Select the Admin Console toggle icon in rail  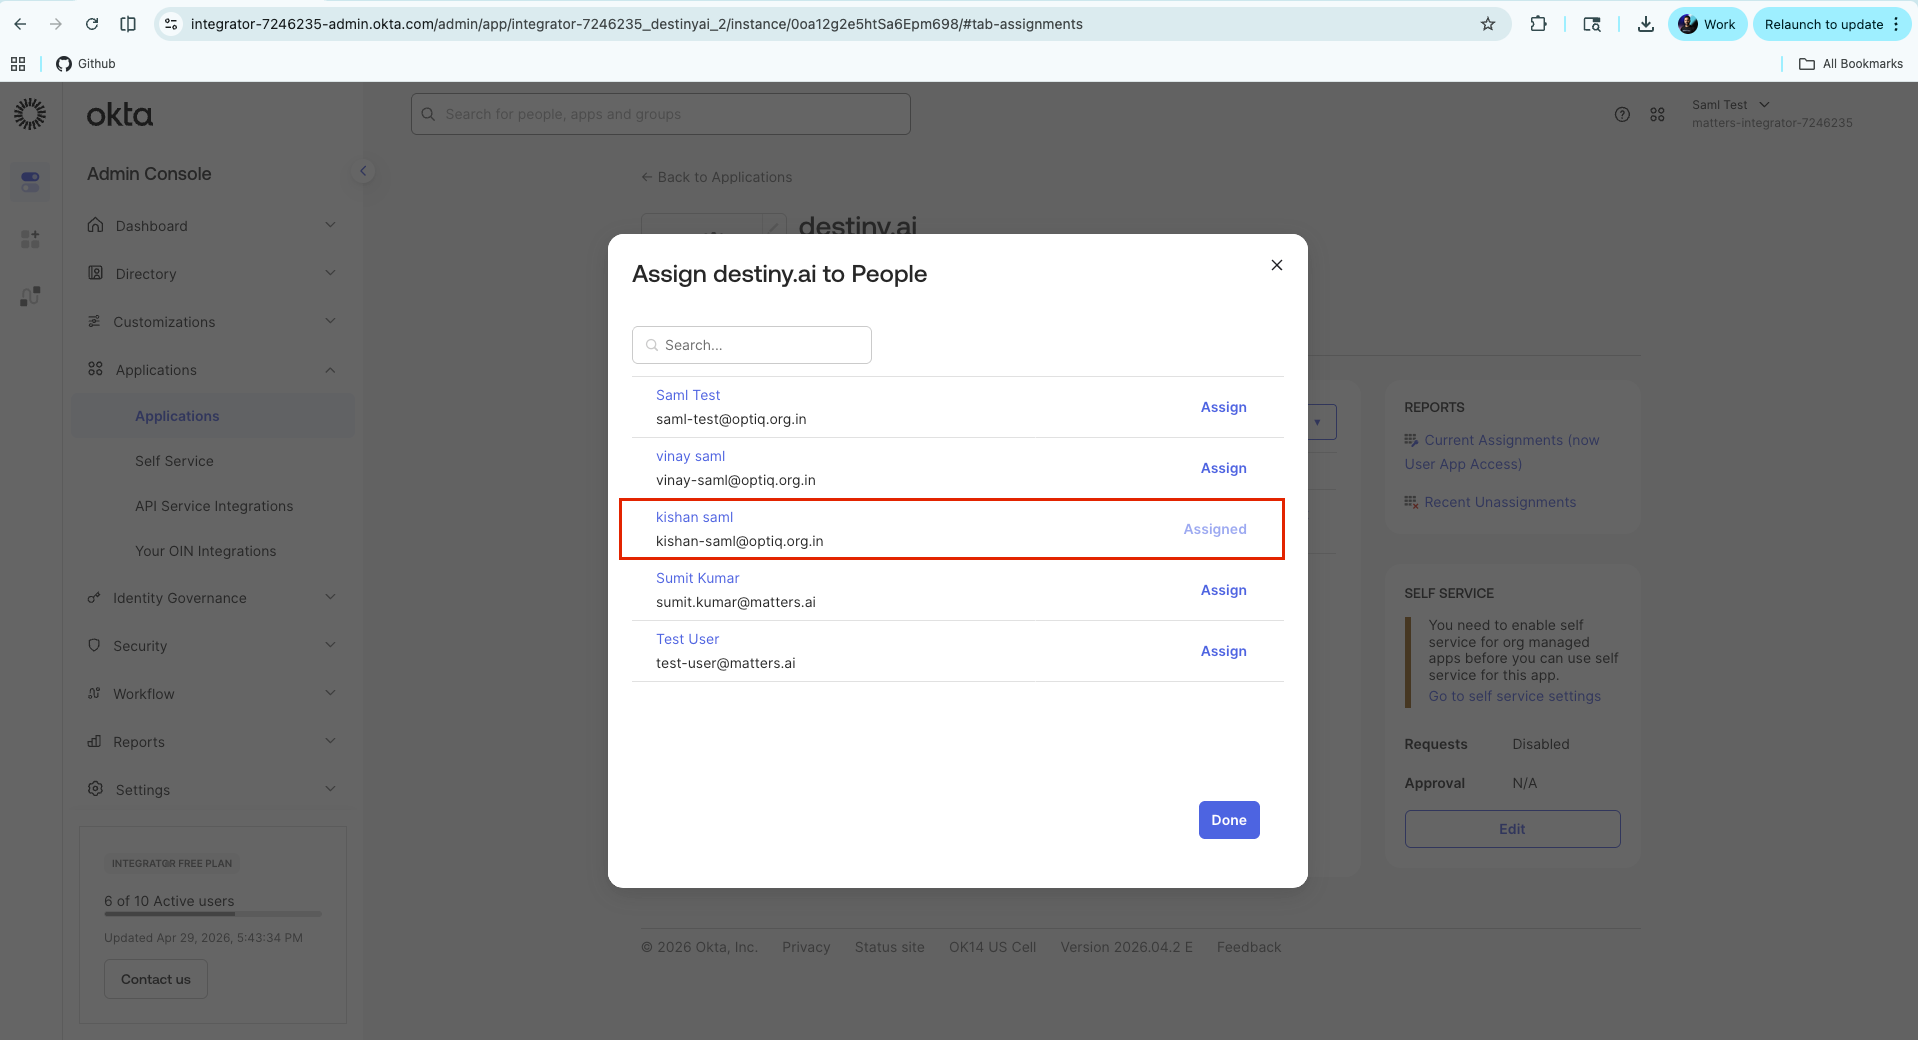(30, 181)
